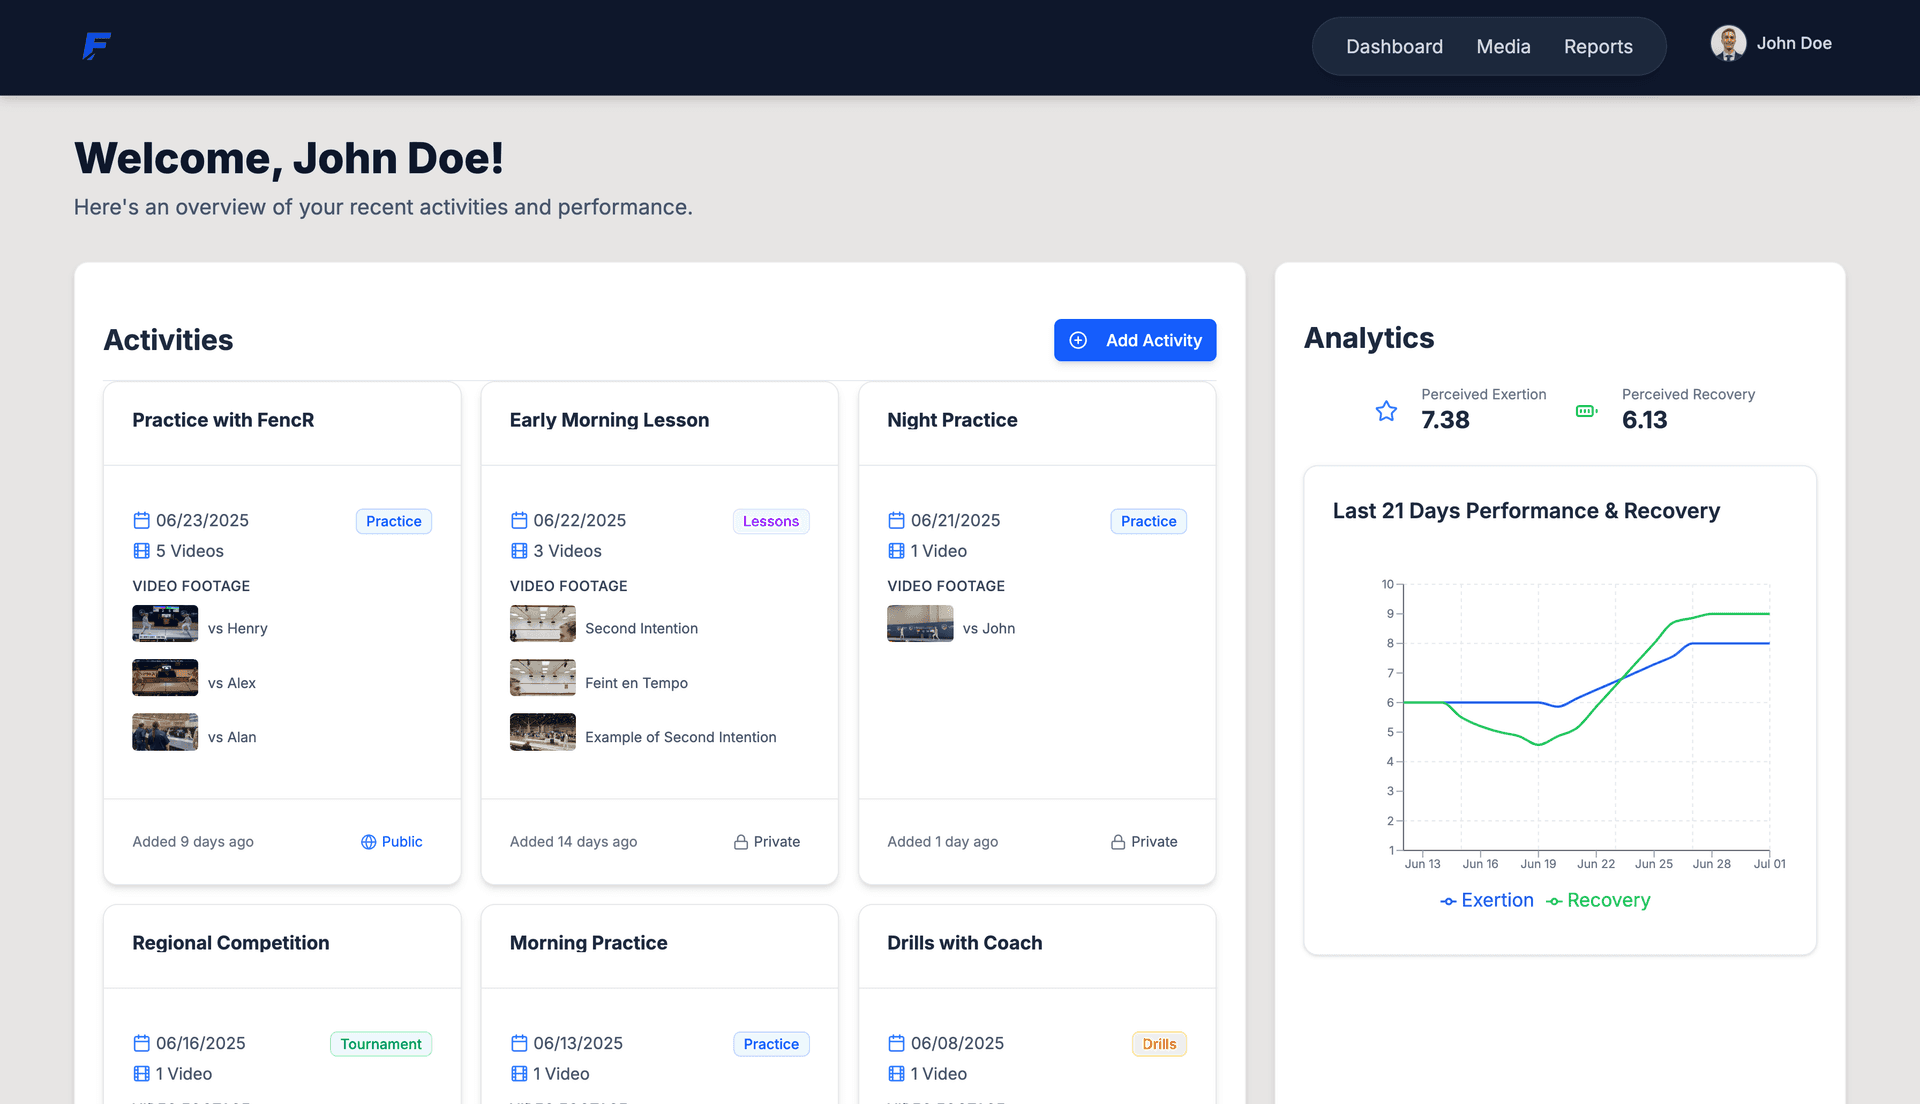This screenshot has width=1920, height=1104.
Task: Go to the Dashboard page
Action: click(x=1394, y=46)
